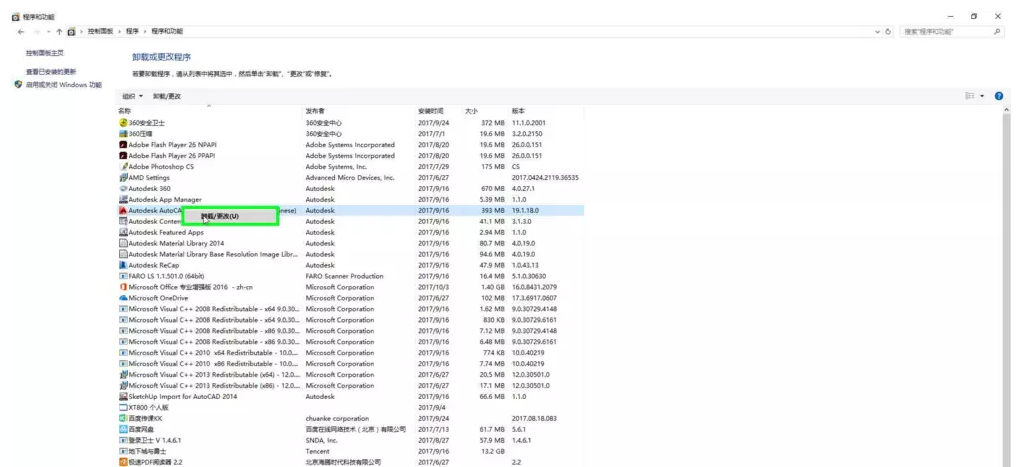The width and height of the screenshot is (1022, 467).
Task: Select the Adobe Photoshop CS icon
Action: (123, 167)
